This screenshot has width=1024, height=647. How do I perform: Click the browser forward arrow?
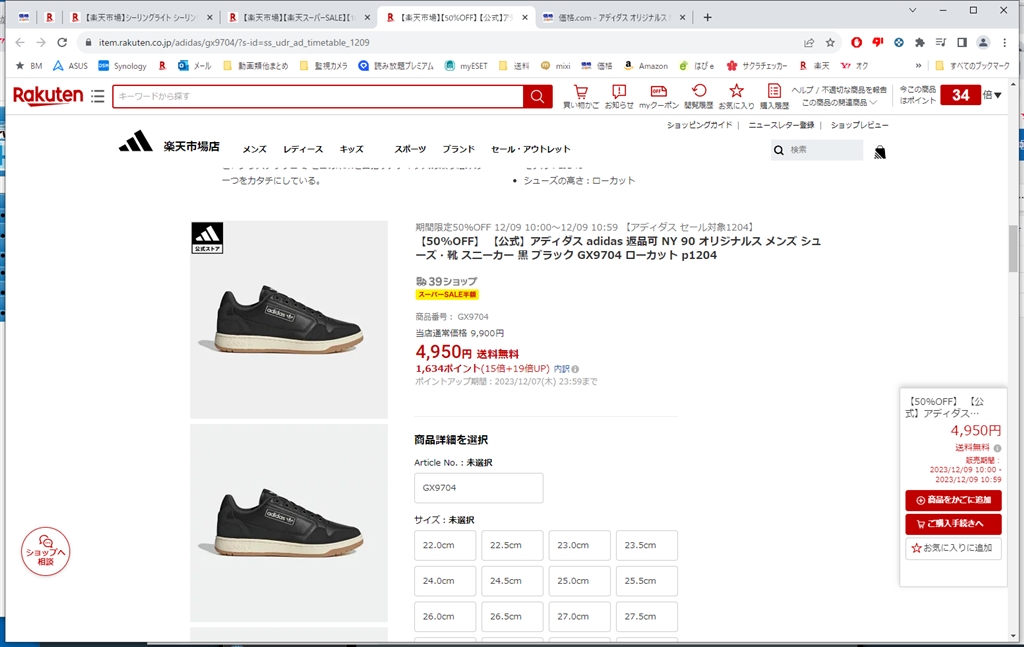pos(41,42)
